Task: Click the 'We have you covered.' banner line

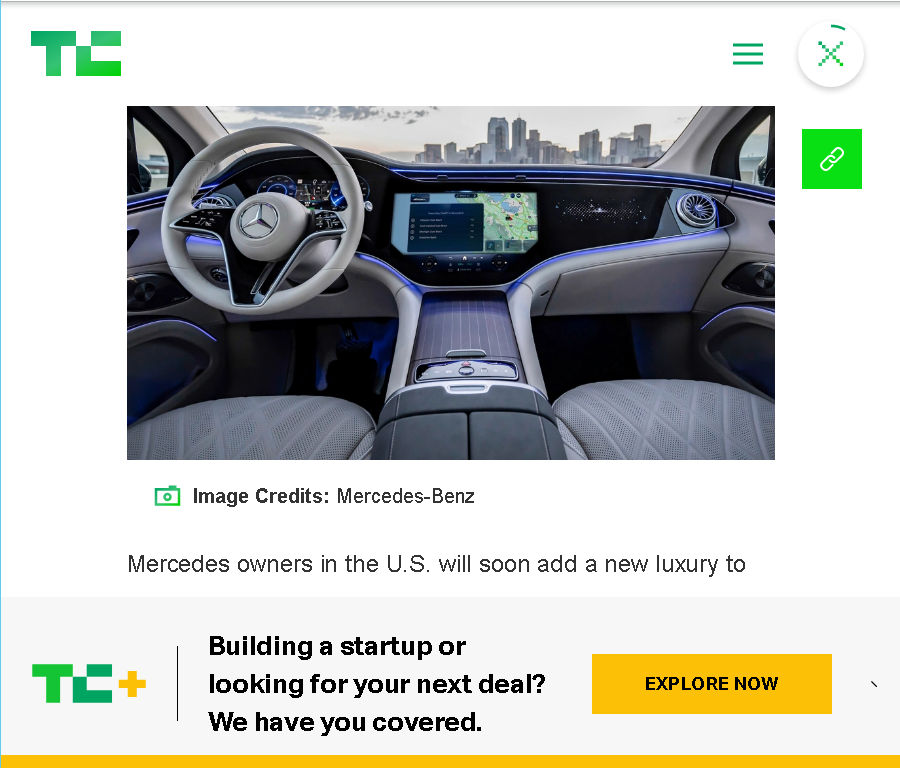Action: [345, 722]
